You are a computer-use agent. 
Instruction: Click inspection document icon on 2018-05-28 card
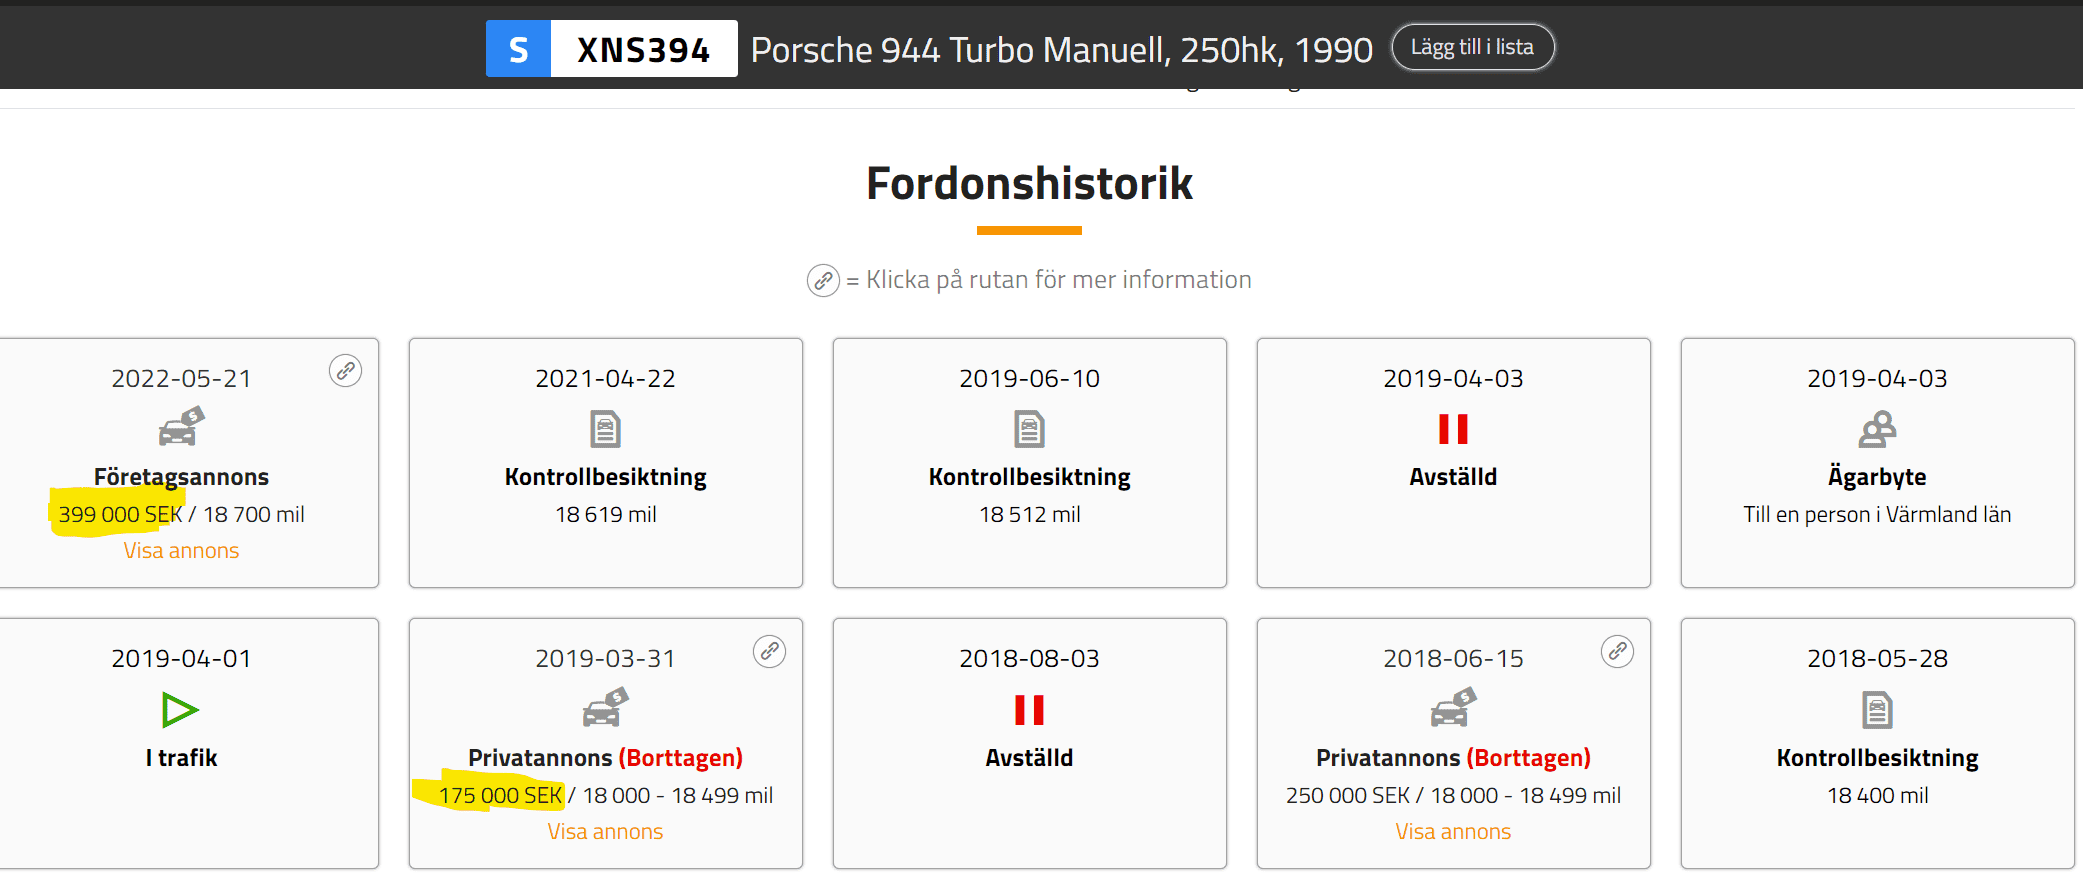(1877, 710)
